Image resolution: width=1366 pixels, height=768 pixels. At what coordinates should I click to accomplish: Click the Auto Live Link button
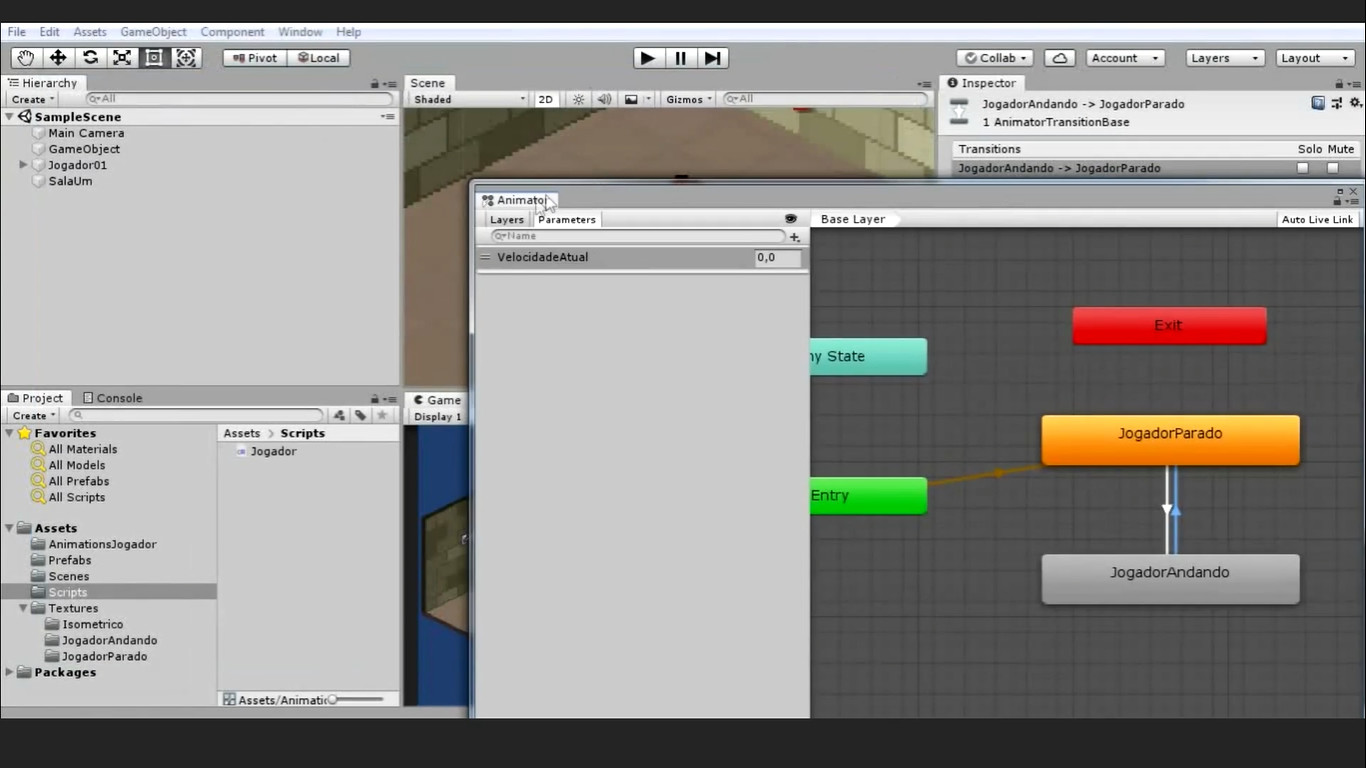point(1317,219)
